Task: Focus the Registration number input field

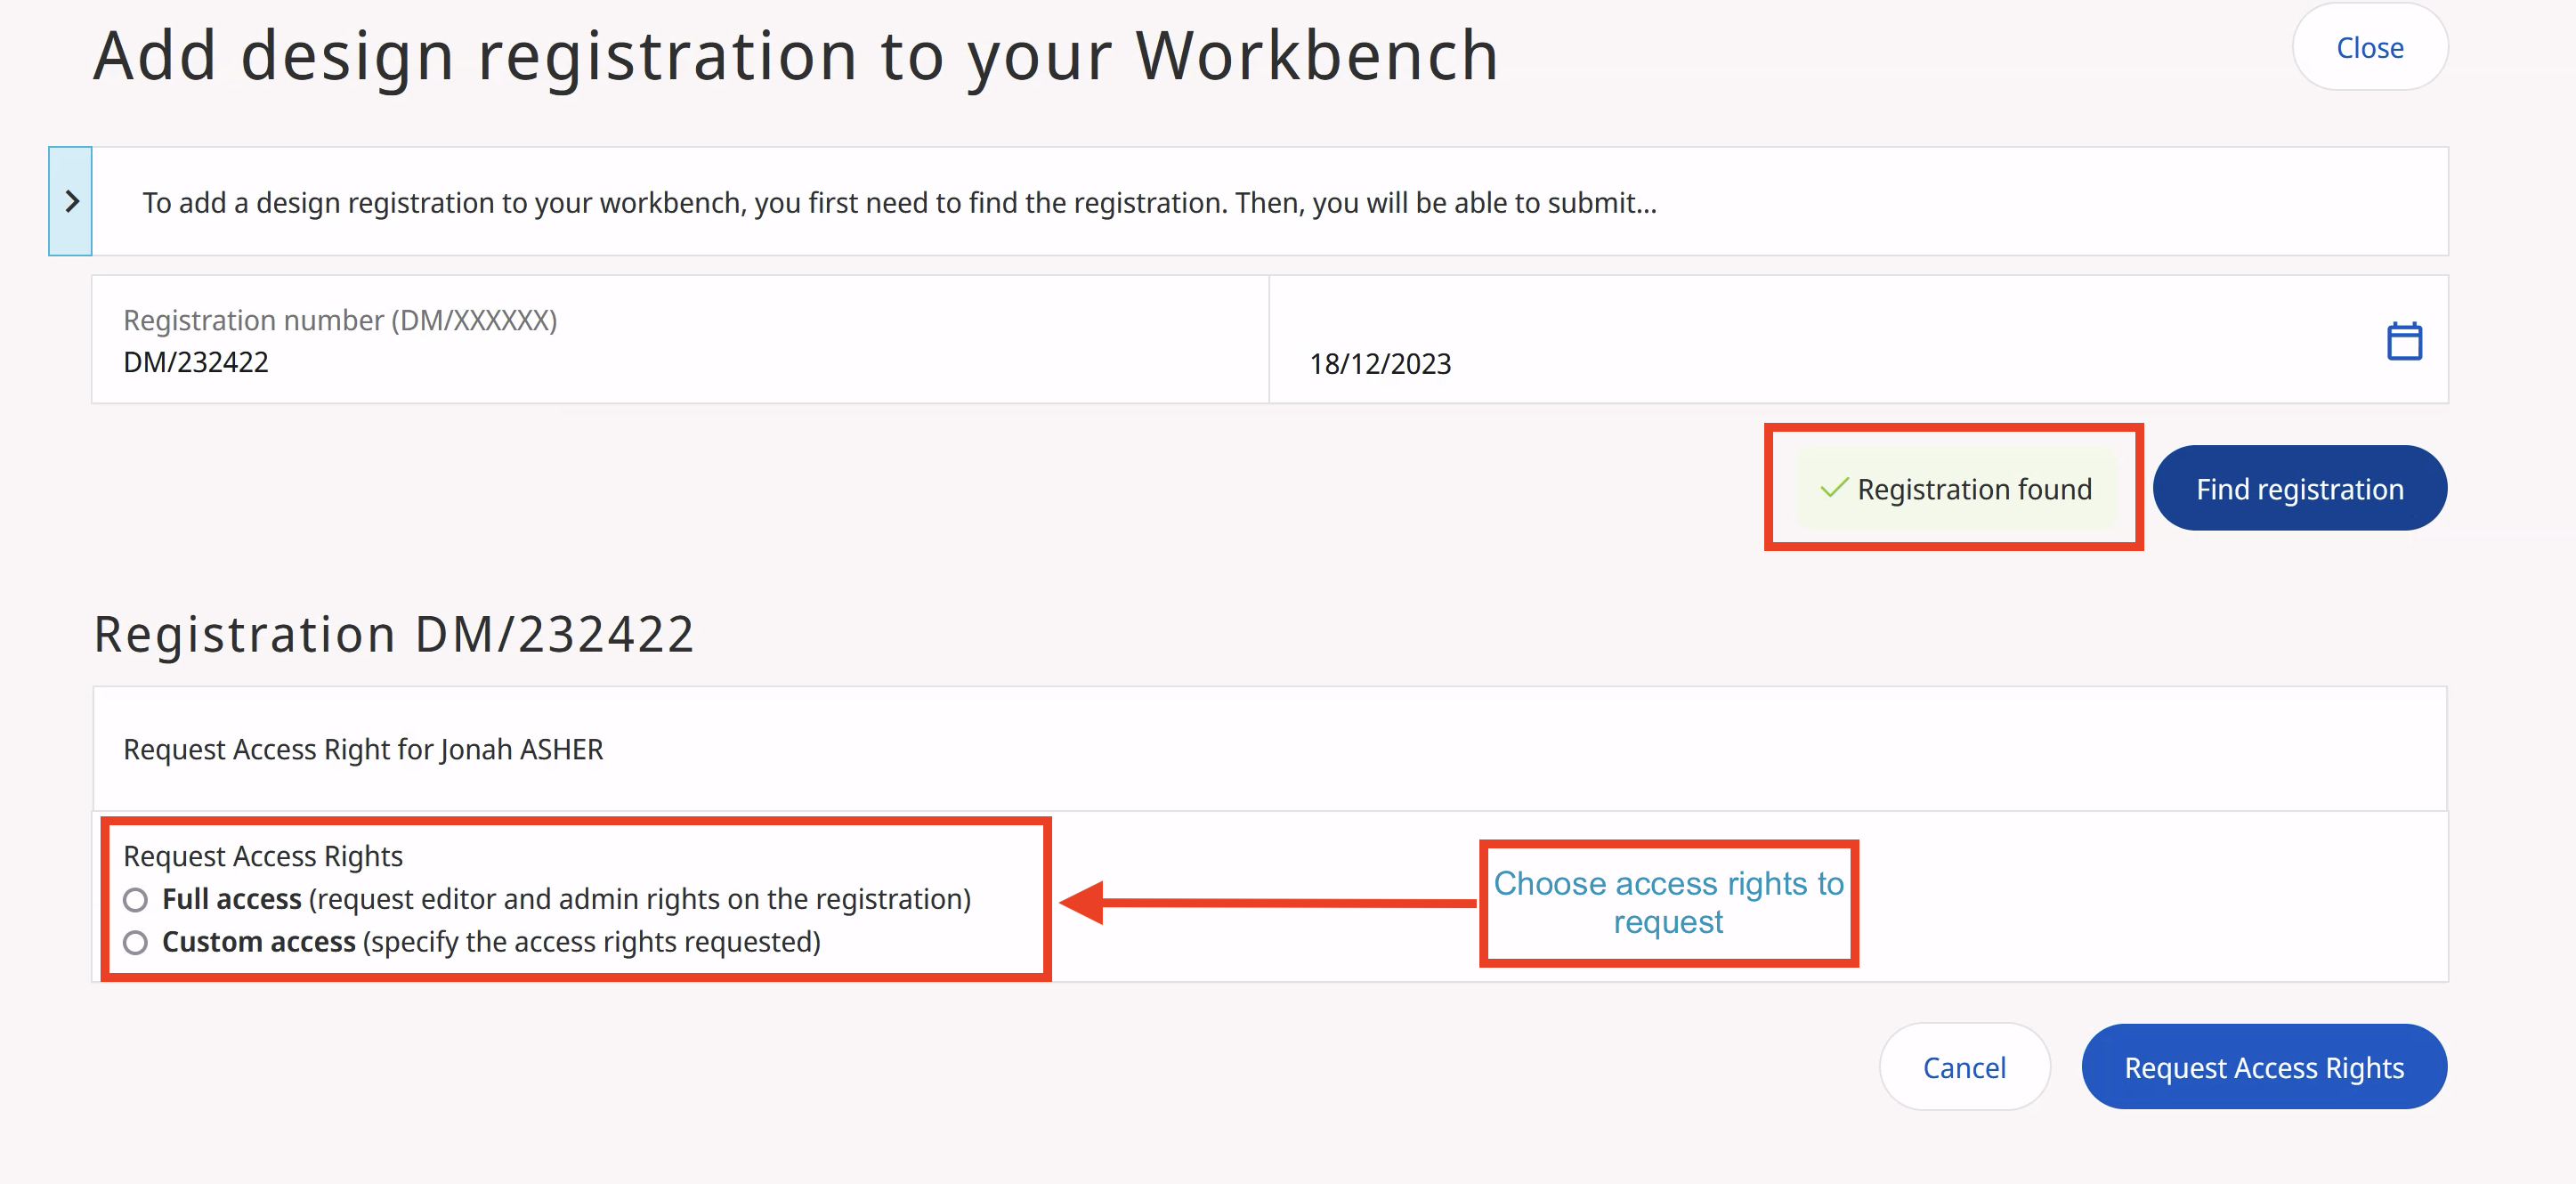Action: point(680,361)
